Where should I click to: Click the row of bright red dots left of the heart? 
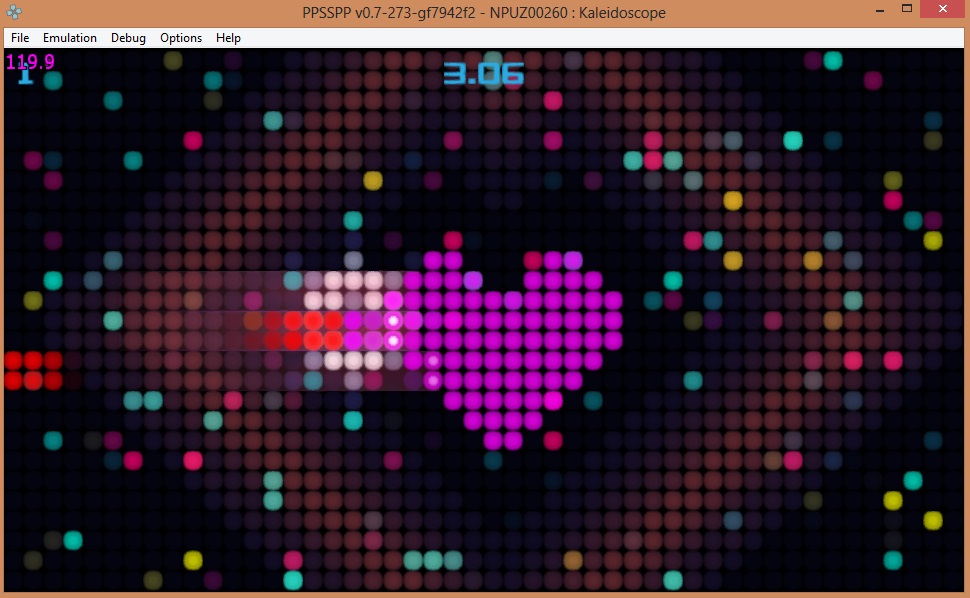tap(303, 321)
